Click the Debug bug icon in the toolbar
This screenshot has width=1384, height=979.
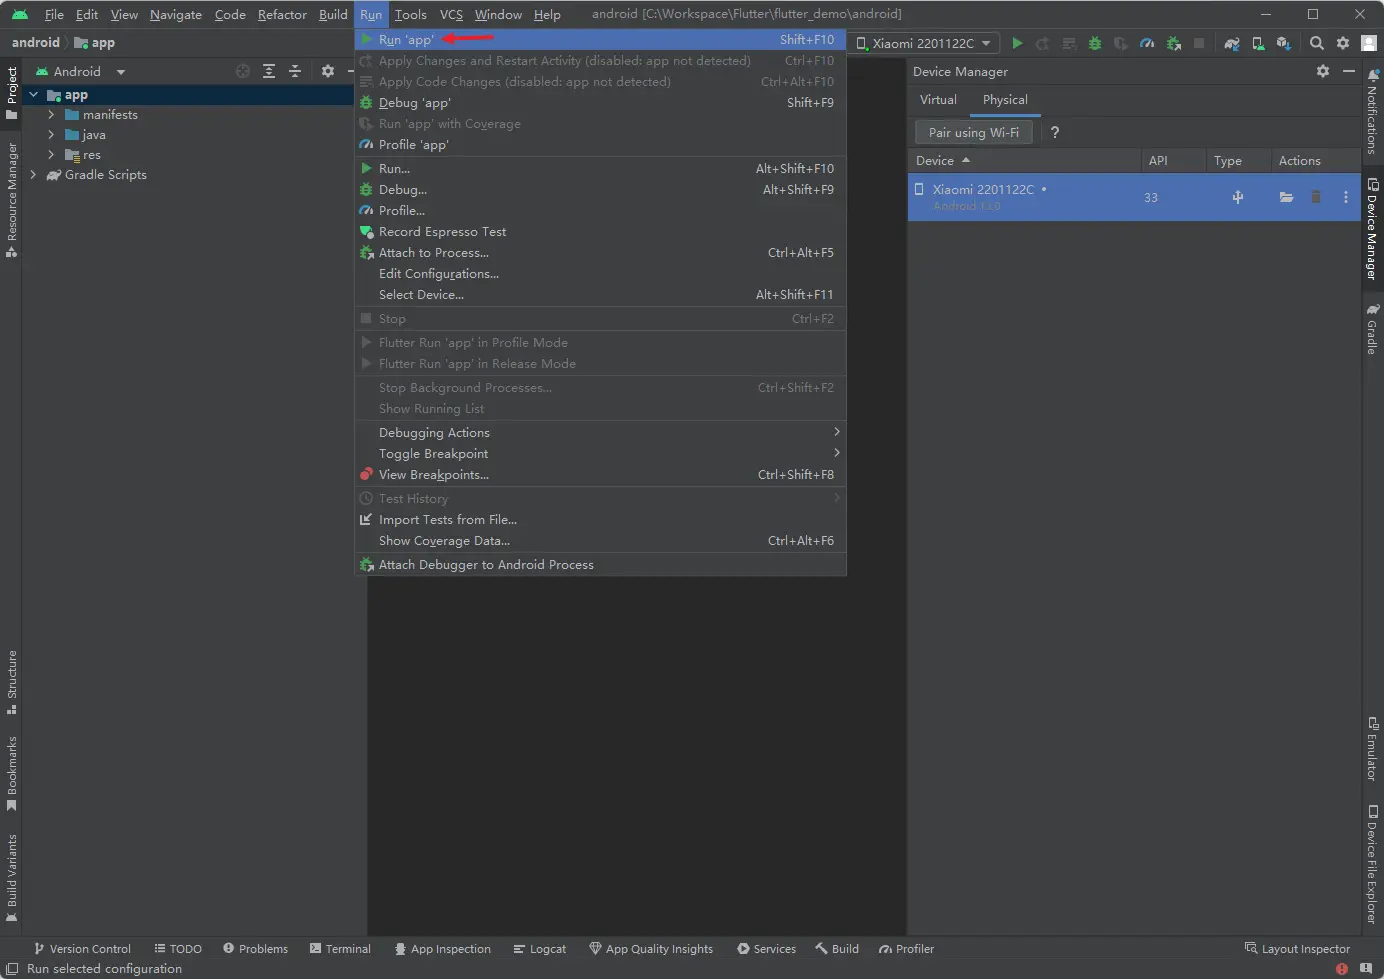[1095, 43]
